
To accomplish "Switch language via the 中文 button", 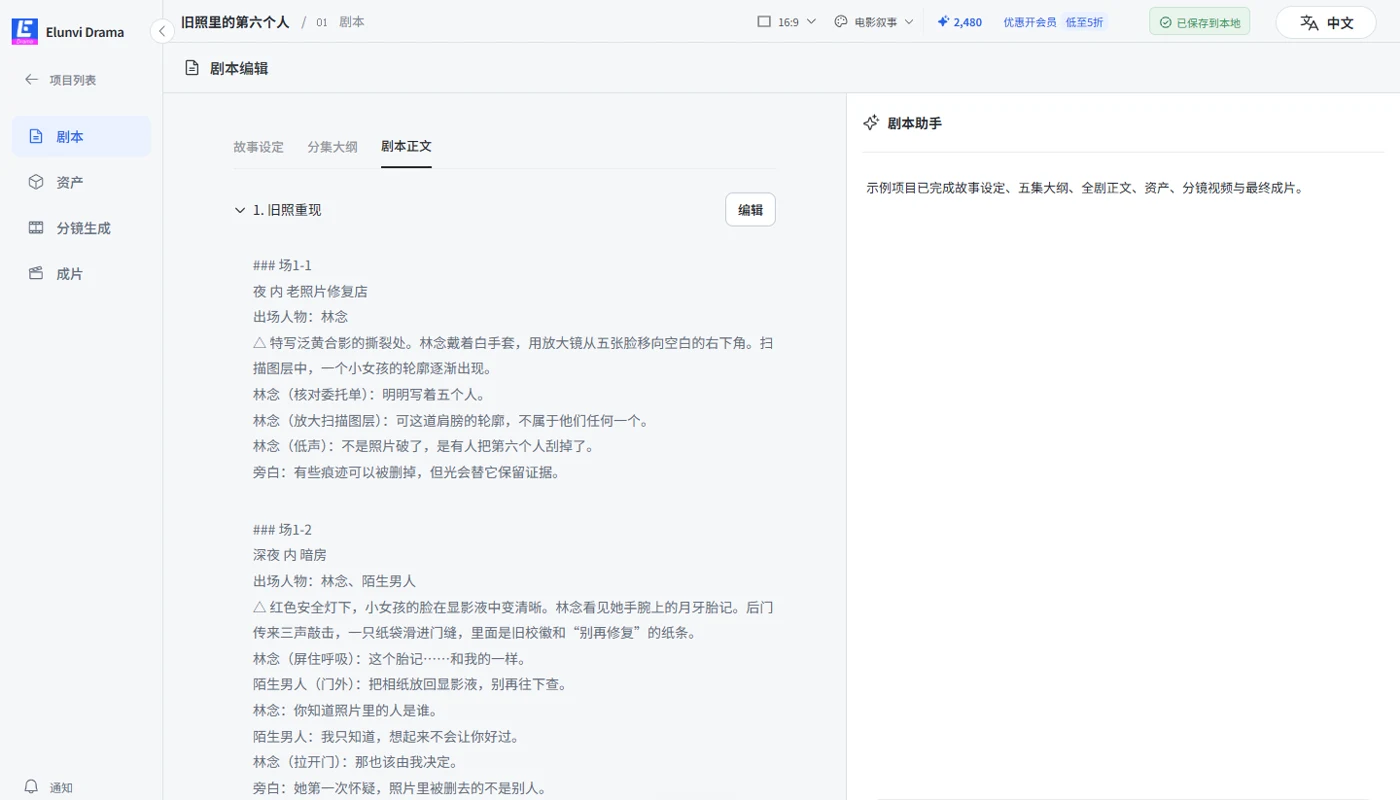I will 1326,22.
